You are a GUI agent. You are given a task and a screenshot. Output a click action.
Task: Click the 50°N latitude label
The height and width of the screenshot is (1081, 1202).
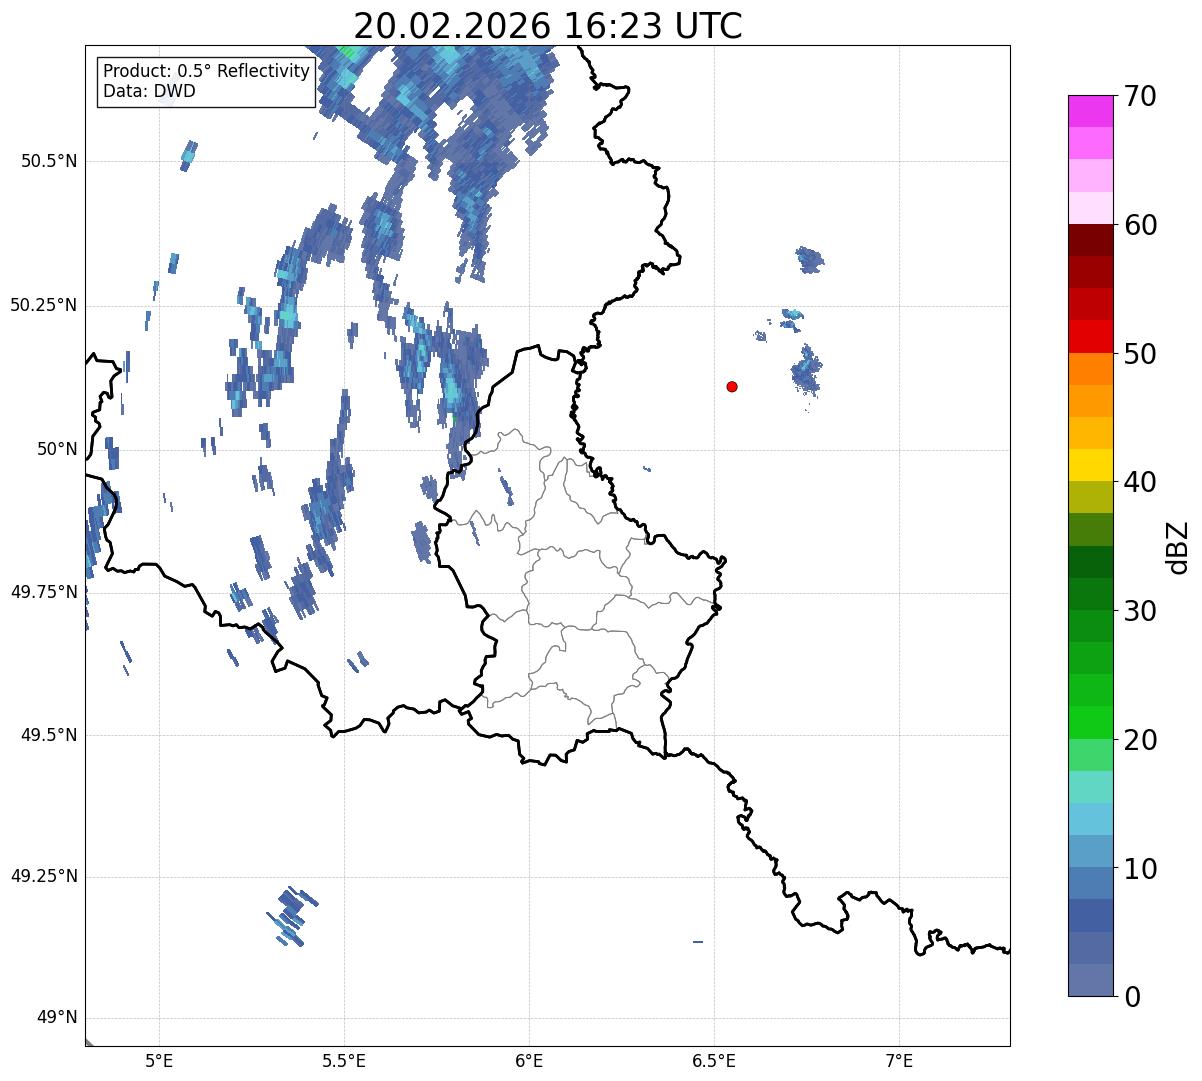[57, 449]
